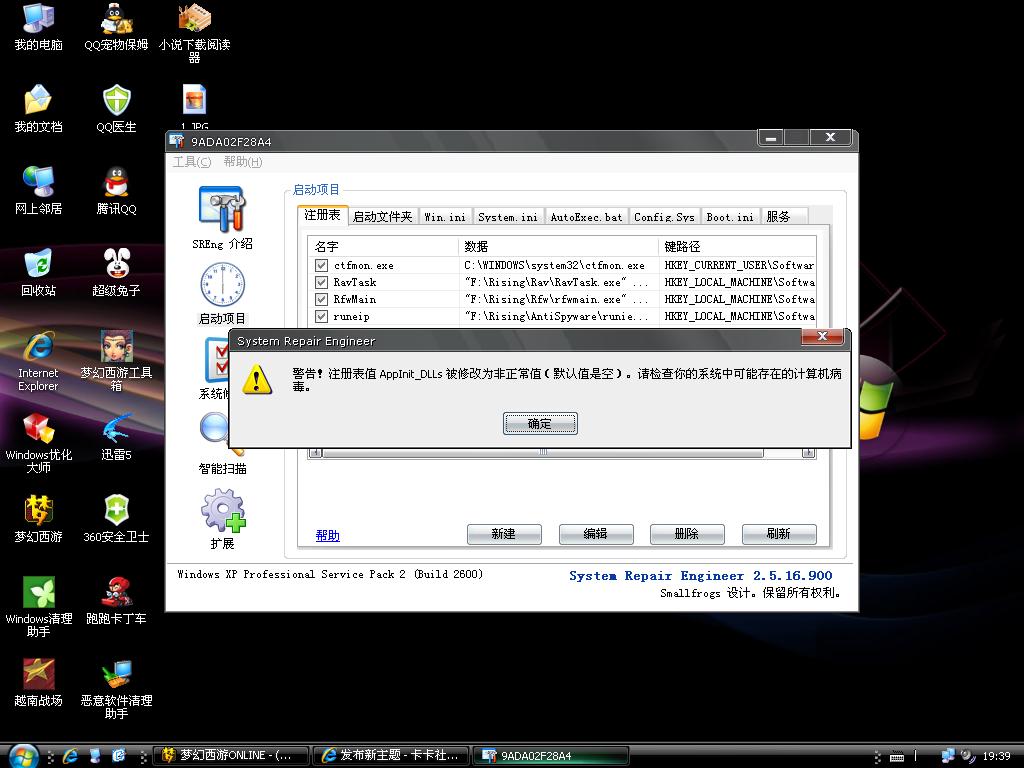Open 我的电脑 desktop icon

[39, 26]
